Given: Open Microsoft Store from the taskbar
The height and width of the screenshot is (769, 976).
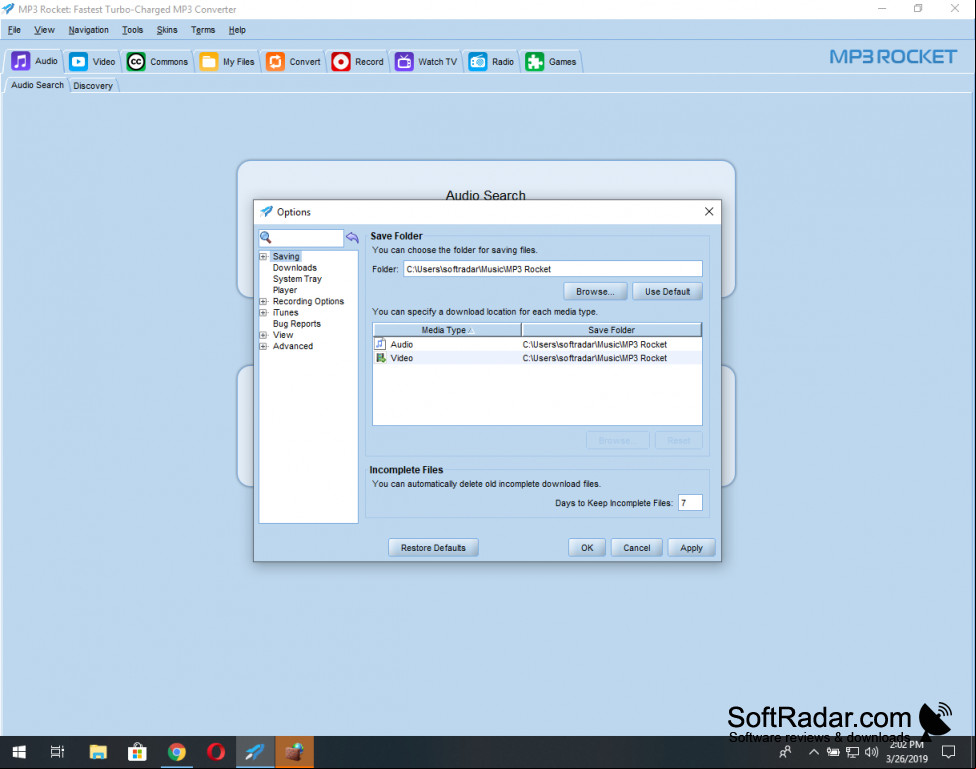Looking at the screenshot, I should tap(137, 752).
